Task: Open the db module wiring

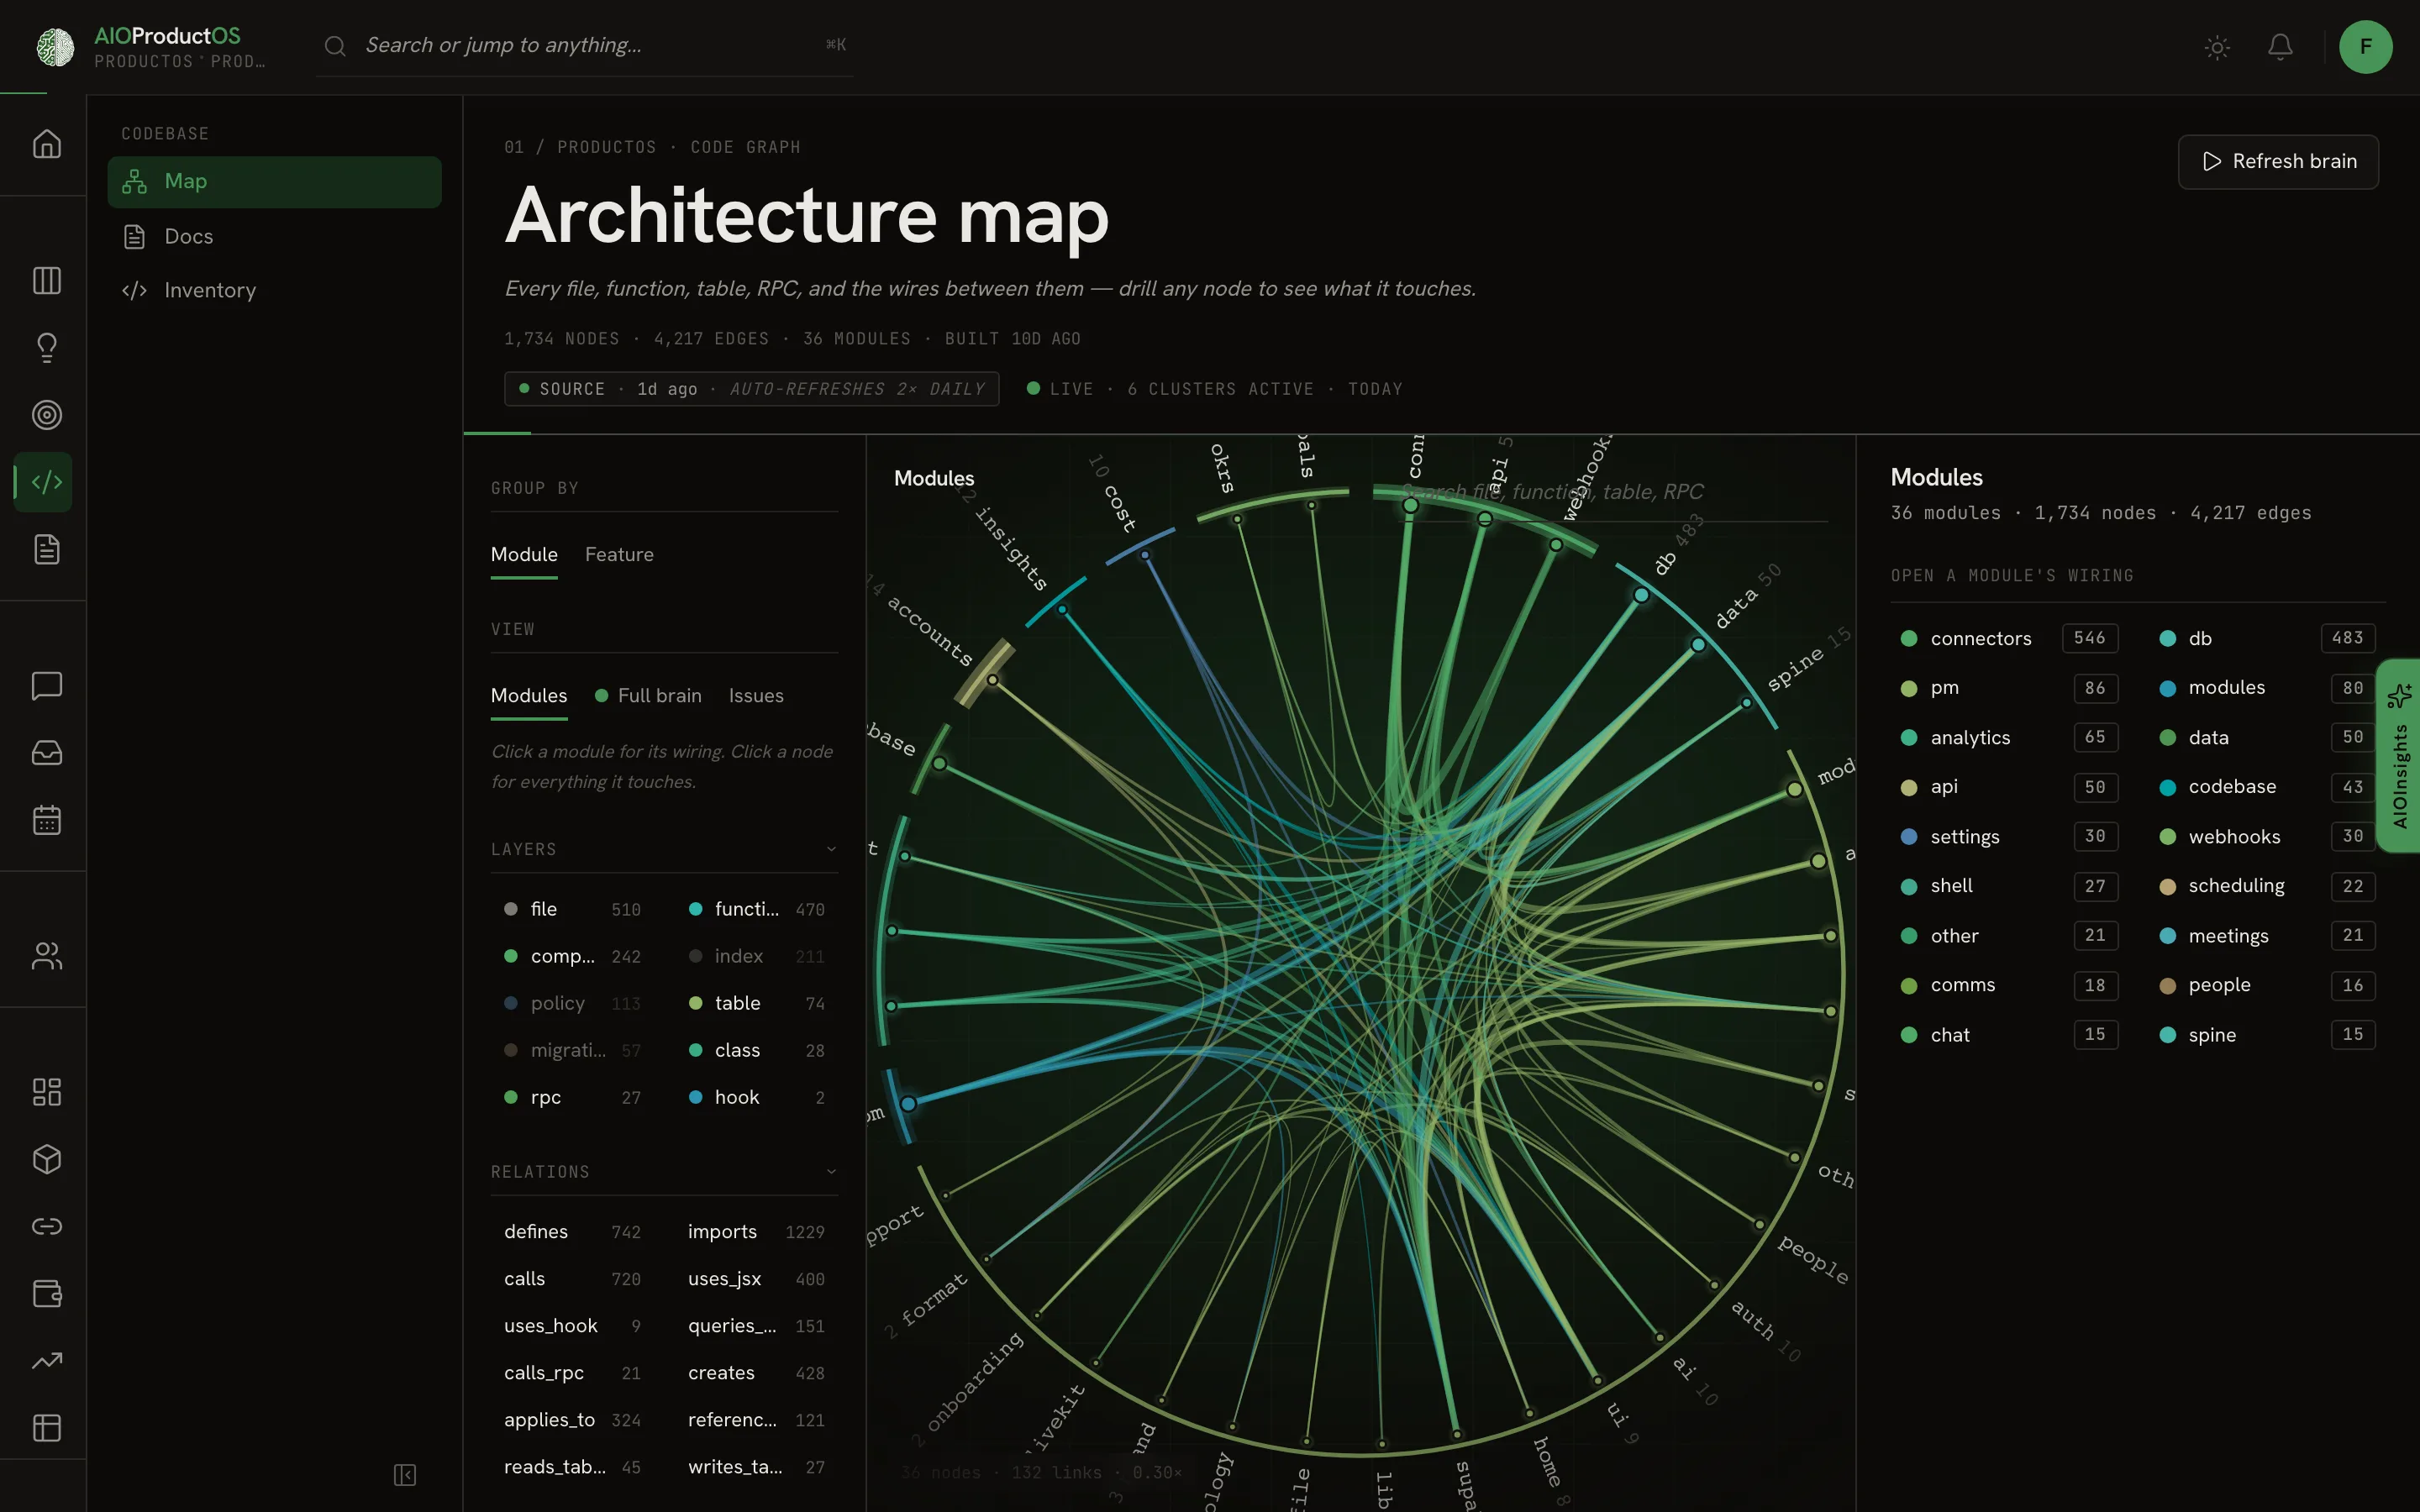Action: 2266,638
